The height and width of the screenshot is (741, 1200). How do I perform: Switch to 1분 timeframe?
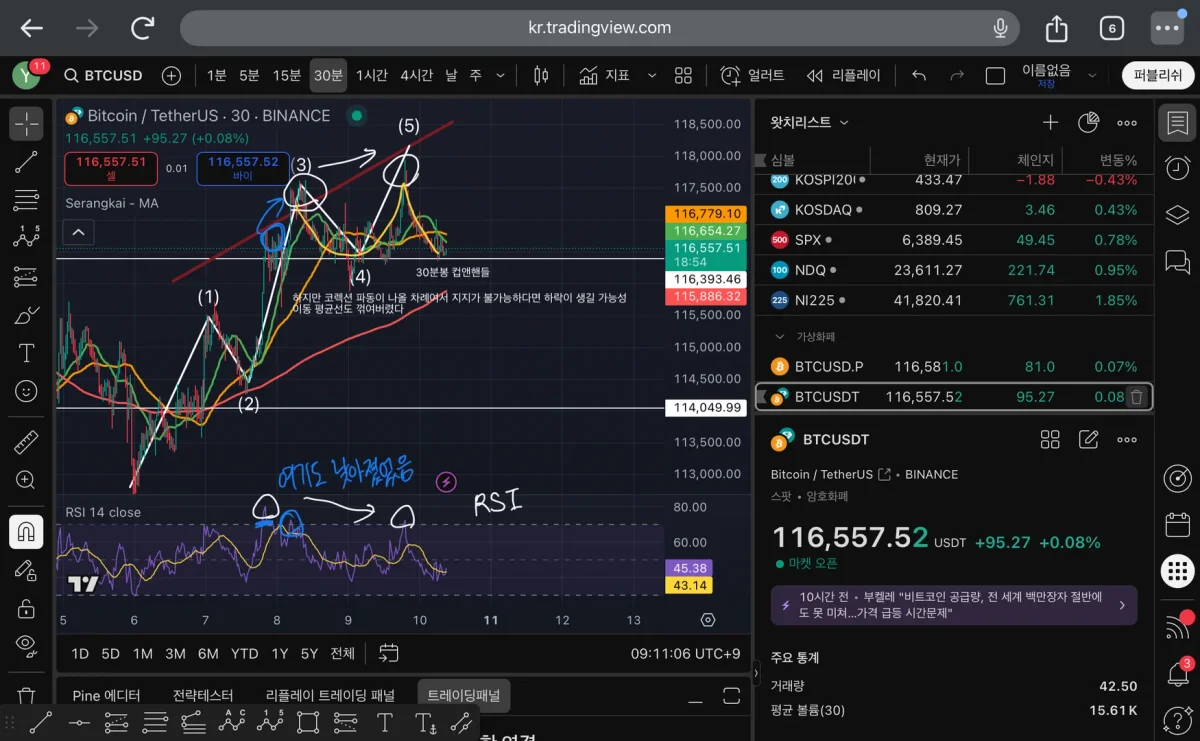(x=217, y=75)
